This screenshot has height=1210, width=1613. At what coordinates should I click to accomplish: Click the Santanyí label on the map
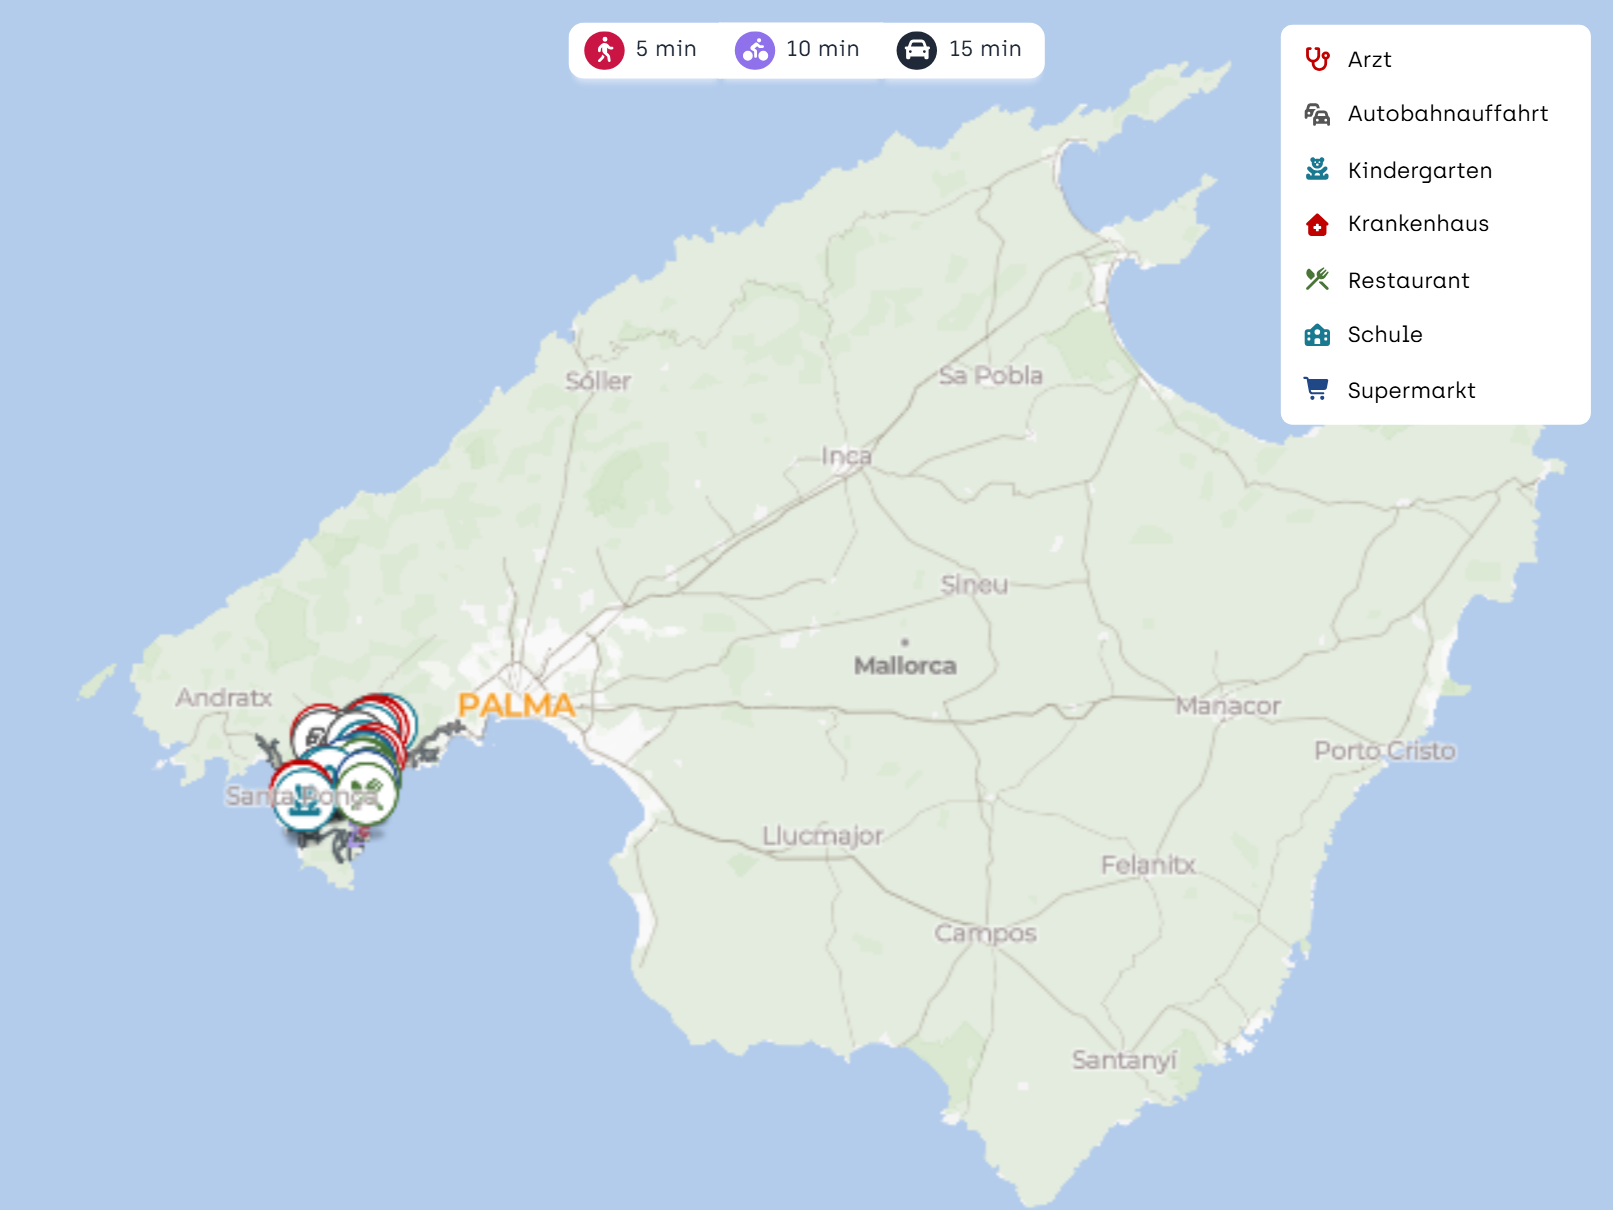(1124, 1060)
